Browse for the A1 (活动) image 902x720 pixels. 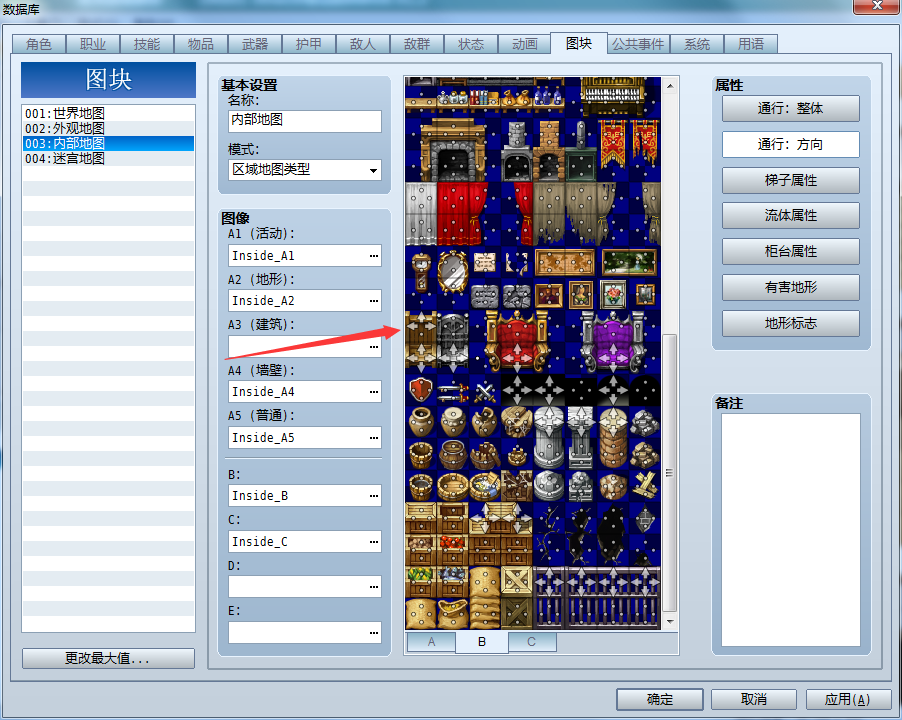(x=374, y=256)
